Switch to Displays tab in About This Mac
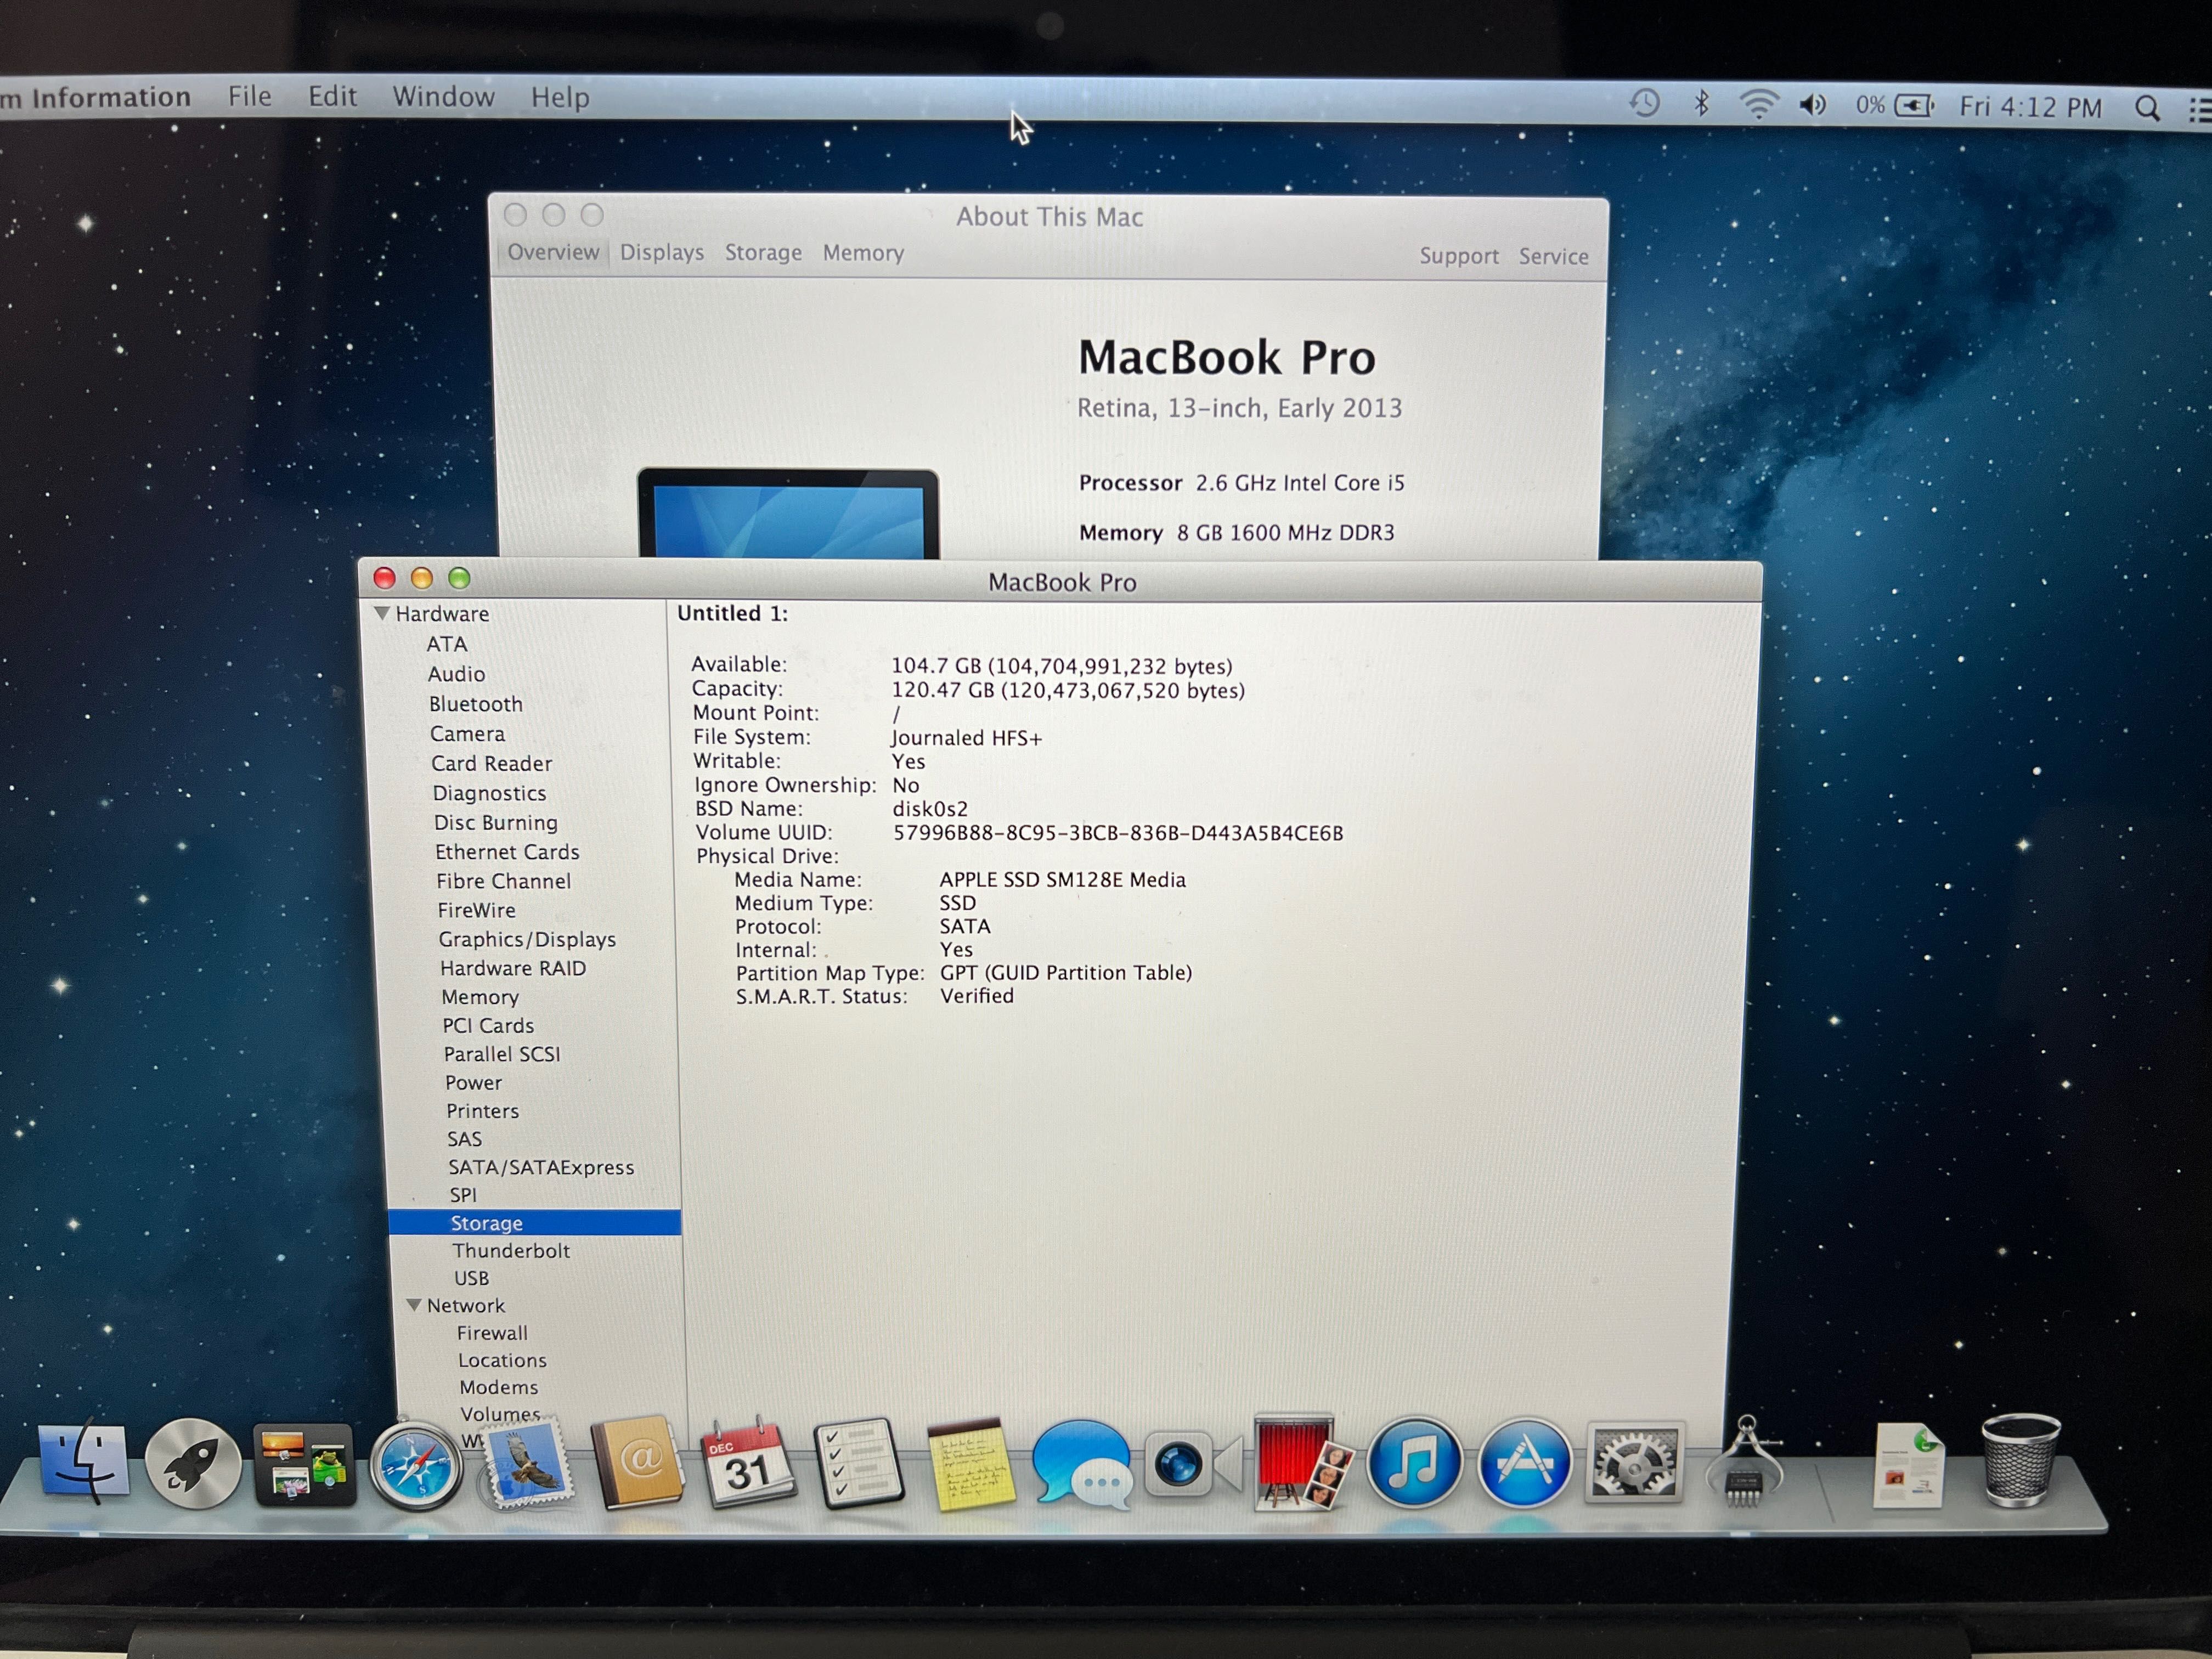This screenshot has width=2212, height=1659. tap(662, 252)
